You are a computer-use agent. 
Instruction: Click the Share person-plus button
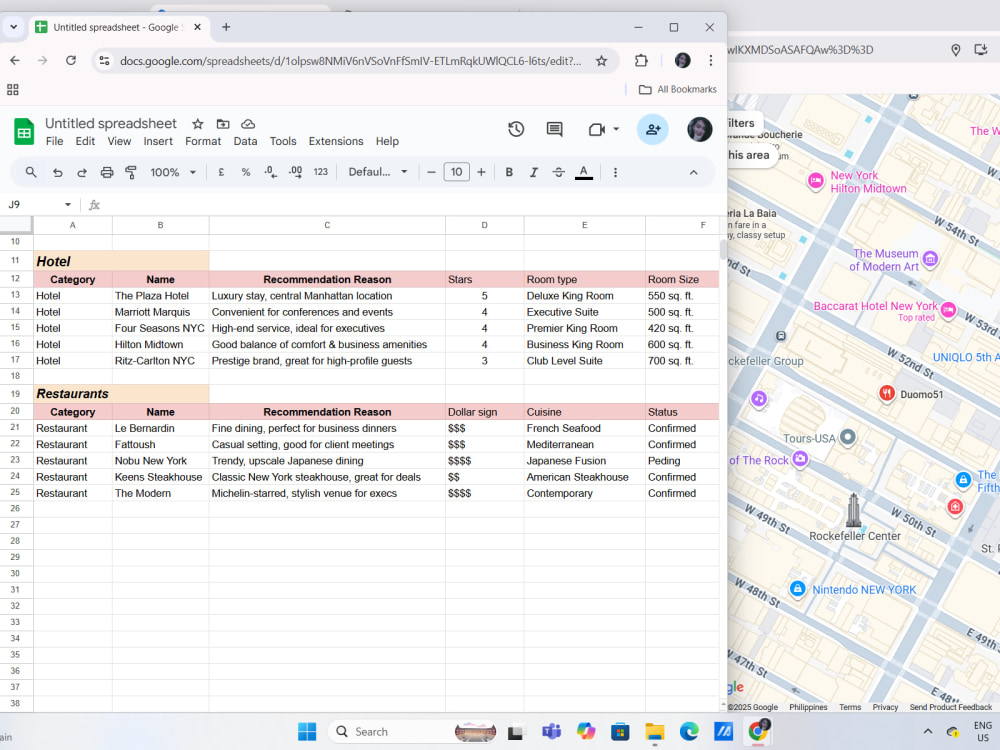pyautogui.click(x=652, y=129)
